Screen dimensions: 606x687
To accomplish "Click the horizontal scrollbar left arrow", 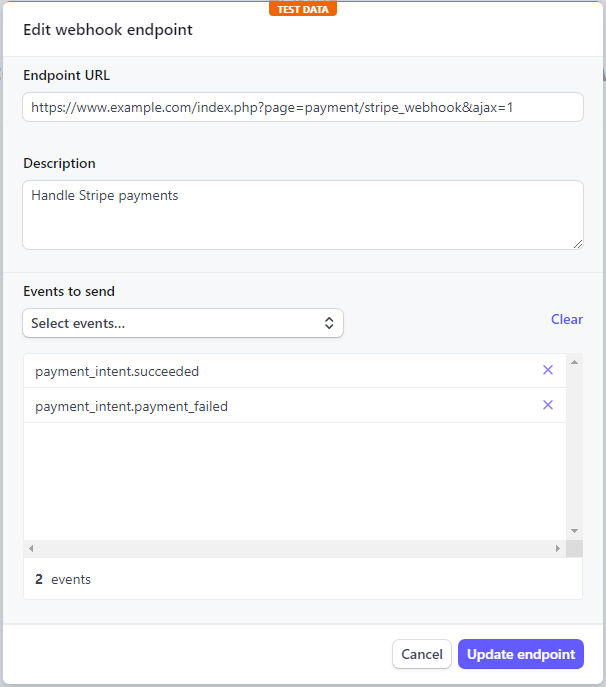I will 32,549.
